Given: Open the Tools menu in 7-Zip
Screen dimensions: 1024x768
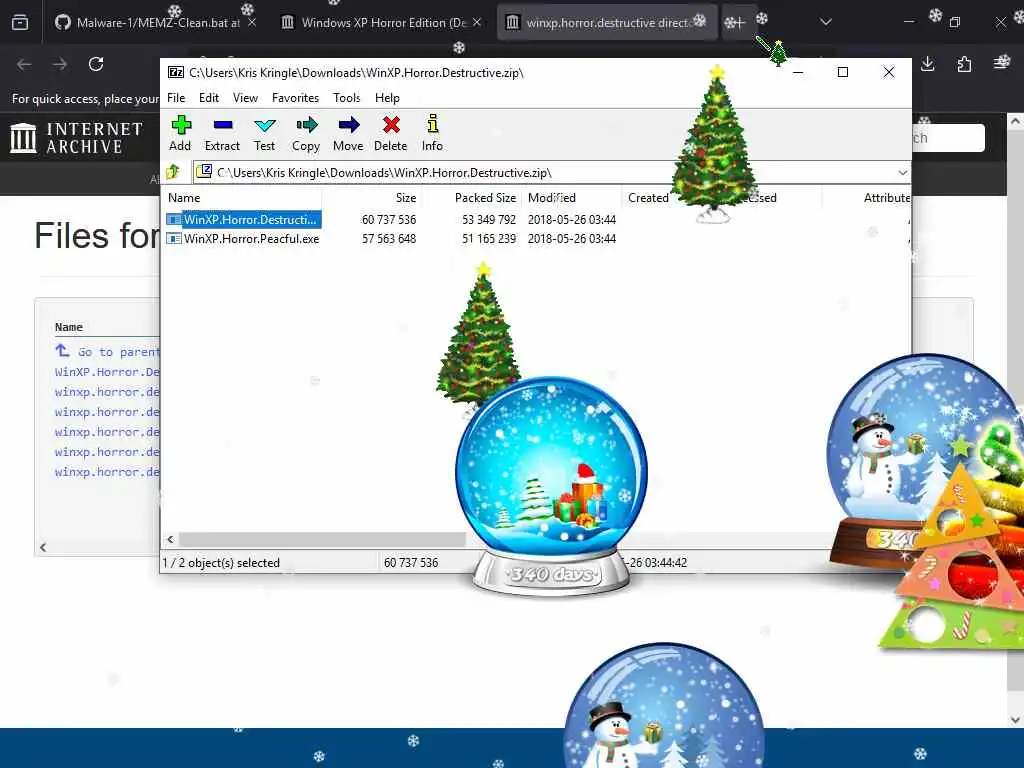Looking at the screenshot, I should [347, 98].
